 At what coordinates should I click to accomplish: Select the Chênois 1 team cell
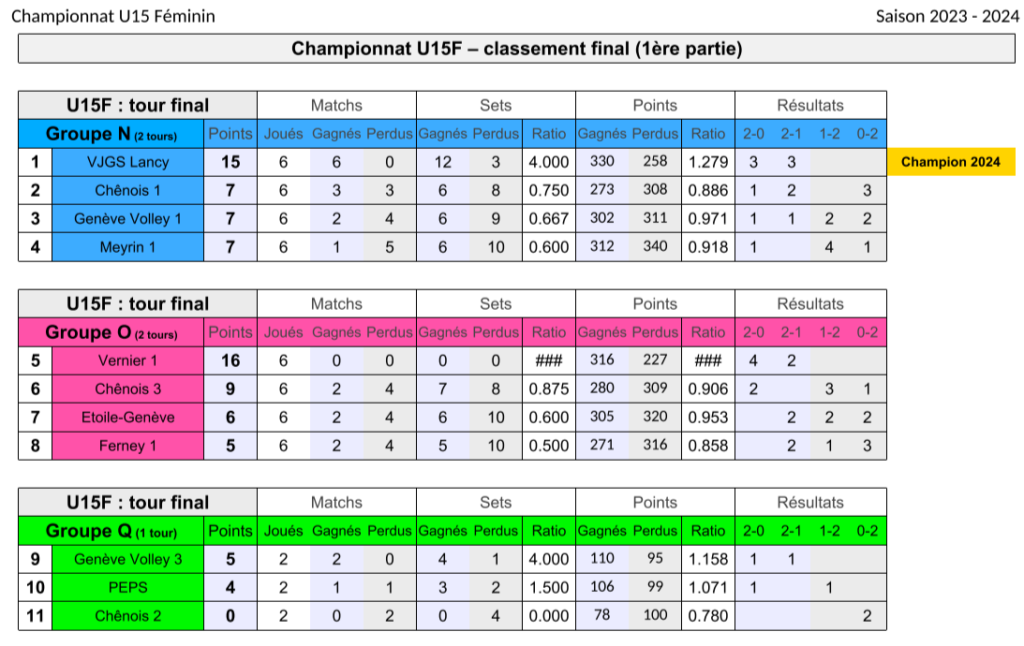pyautogui.click(x=128, y=190)
